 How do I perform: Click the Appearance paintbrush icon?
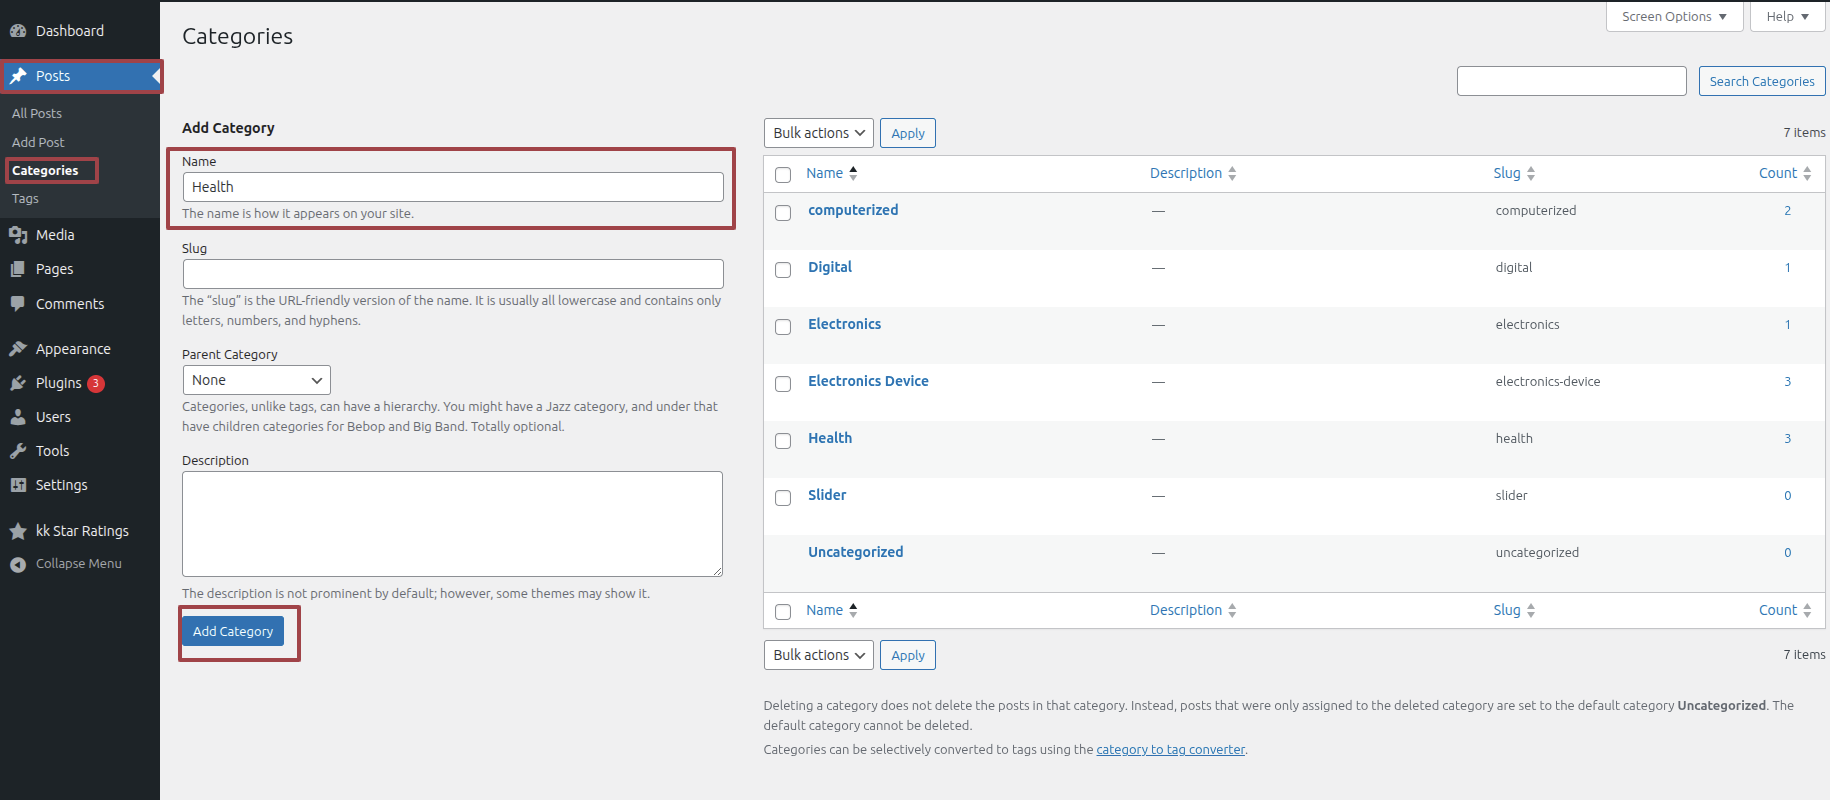tap(18, 349)
